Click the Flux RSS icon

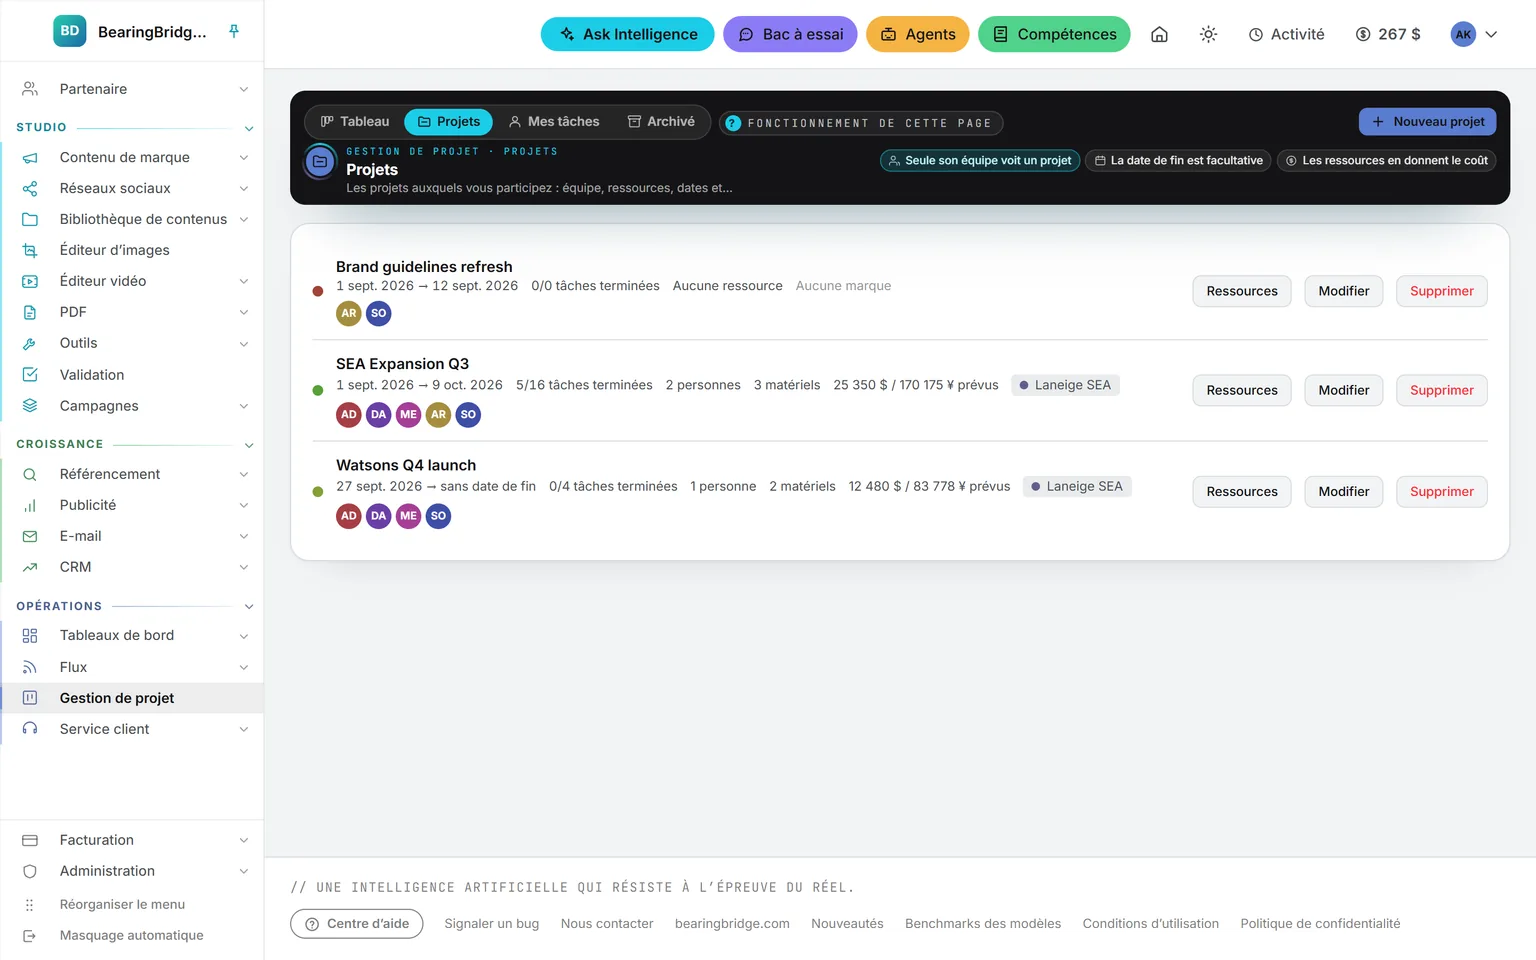[30, 667]
